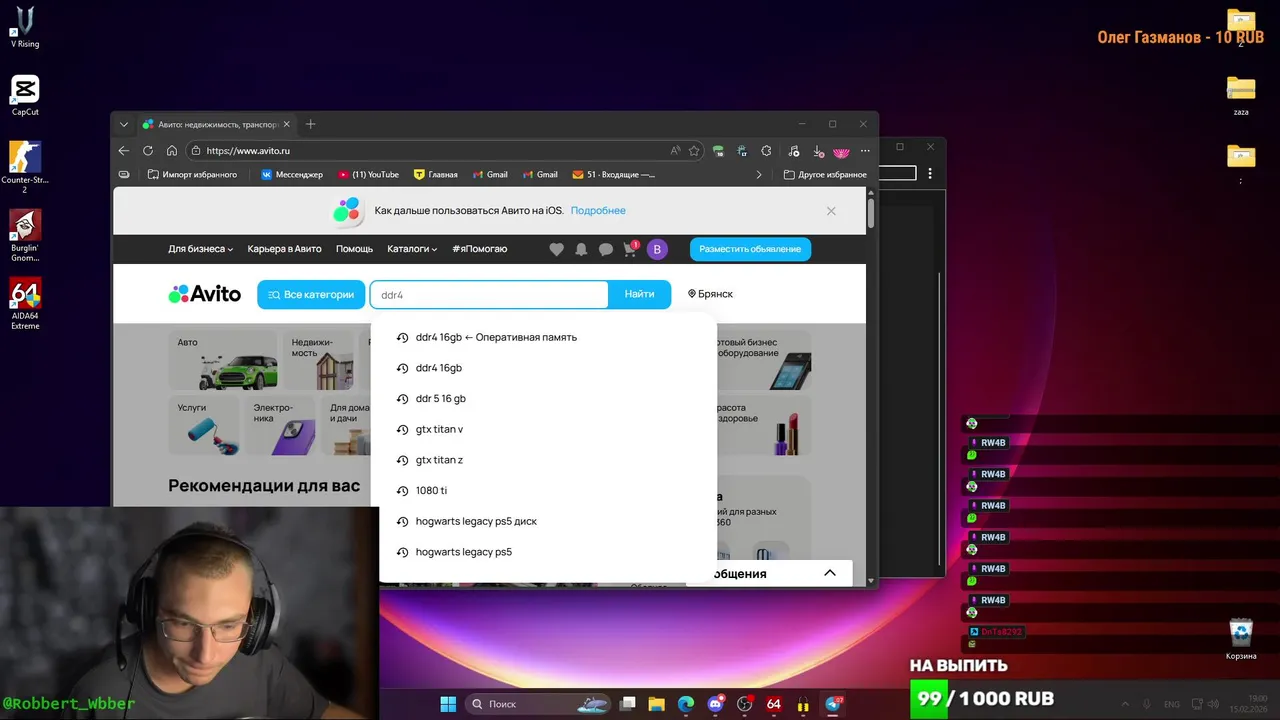Select the Avito browser tab
The image size is (1280, 720).
pos(216,124)
